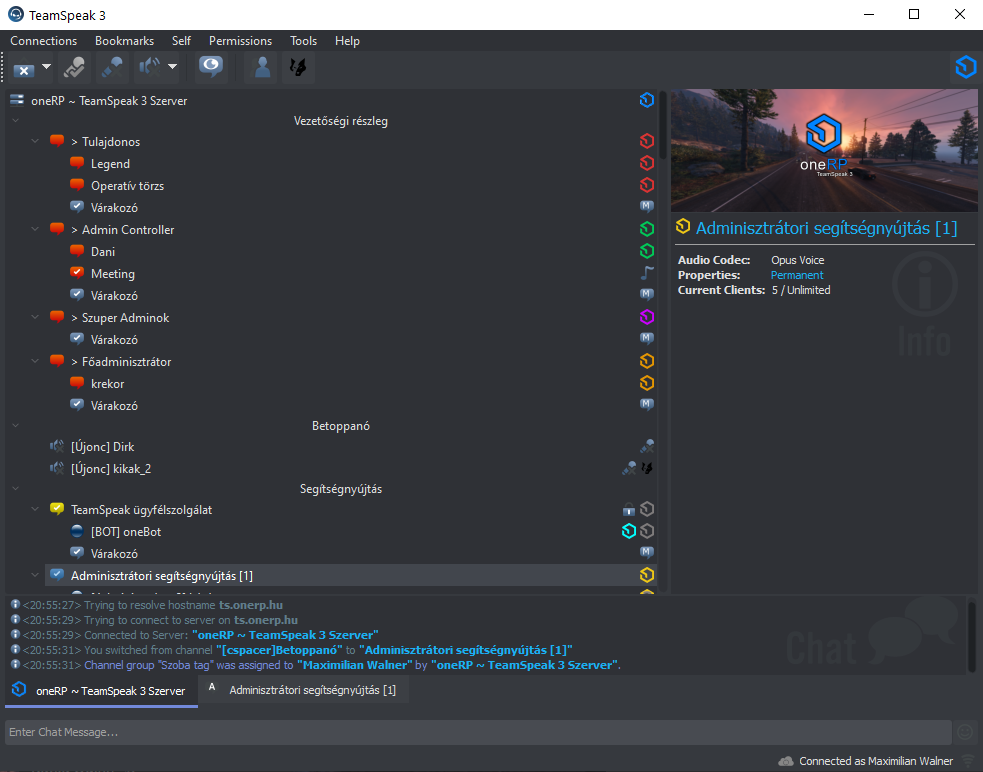Click the green icon on the Dani row
The height and width of the screenshot is (772, 983).
click(647, 251)
